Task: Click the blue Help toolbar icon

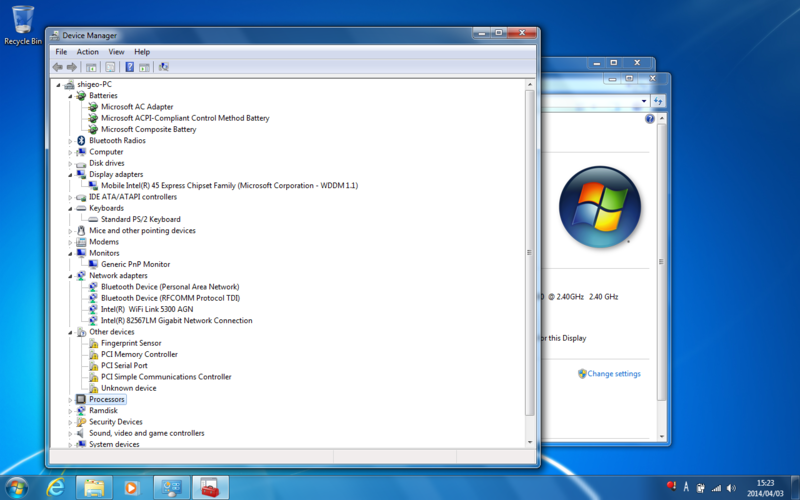Action: pyautogui.click(x=130, y=67)
